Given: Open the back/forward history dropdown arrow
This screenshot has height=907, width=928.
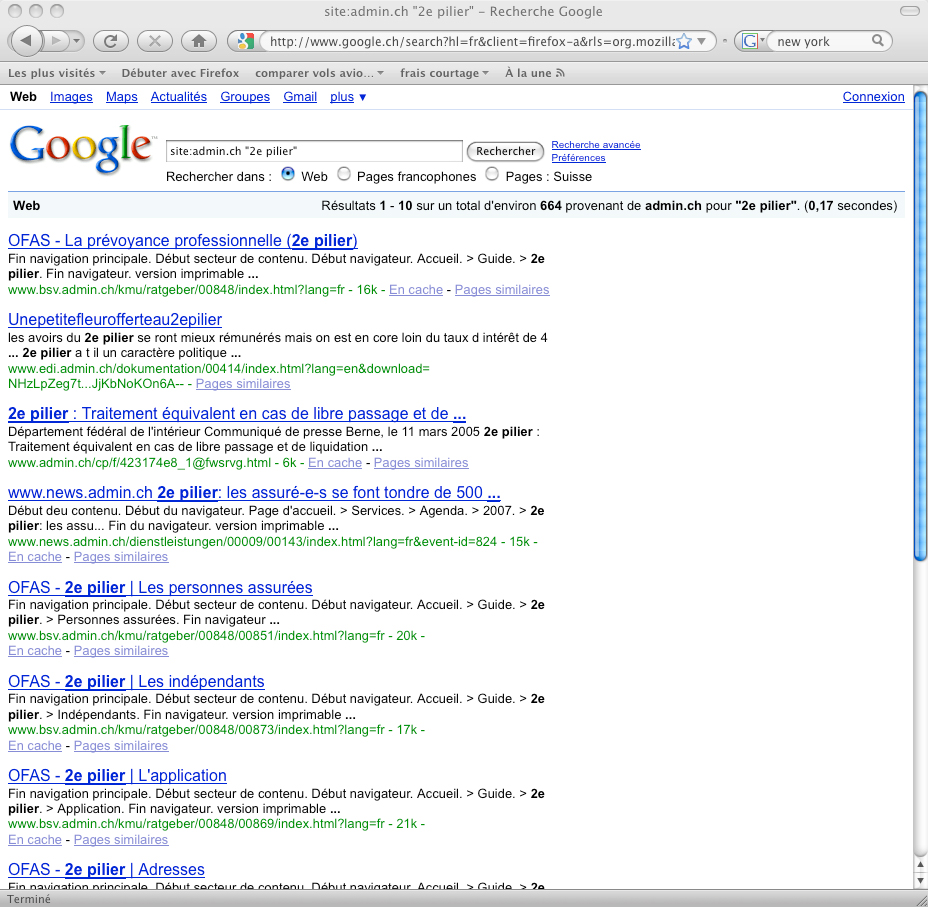Looking at the screenshot, I should (x=76, y=41).
